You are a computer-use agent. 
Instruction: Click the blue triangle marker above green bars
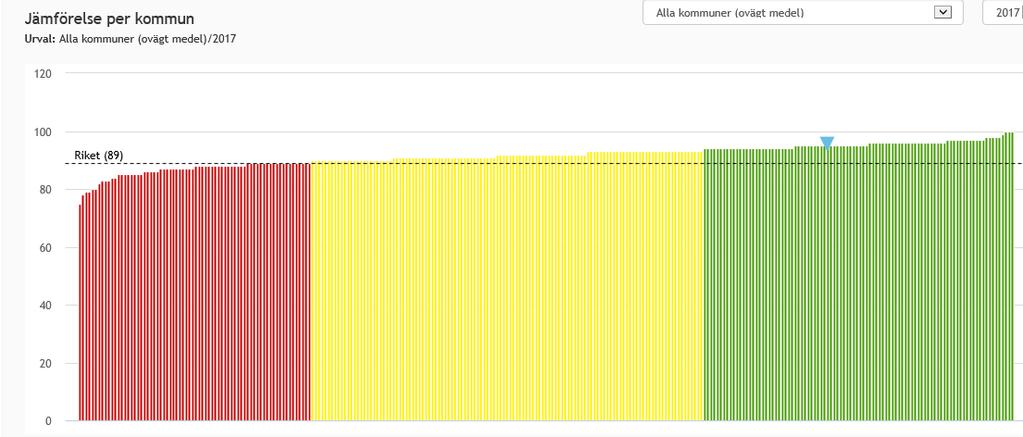pyautogui.click(x=827, y=142)
